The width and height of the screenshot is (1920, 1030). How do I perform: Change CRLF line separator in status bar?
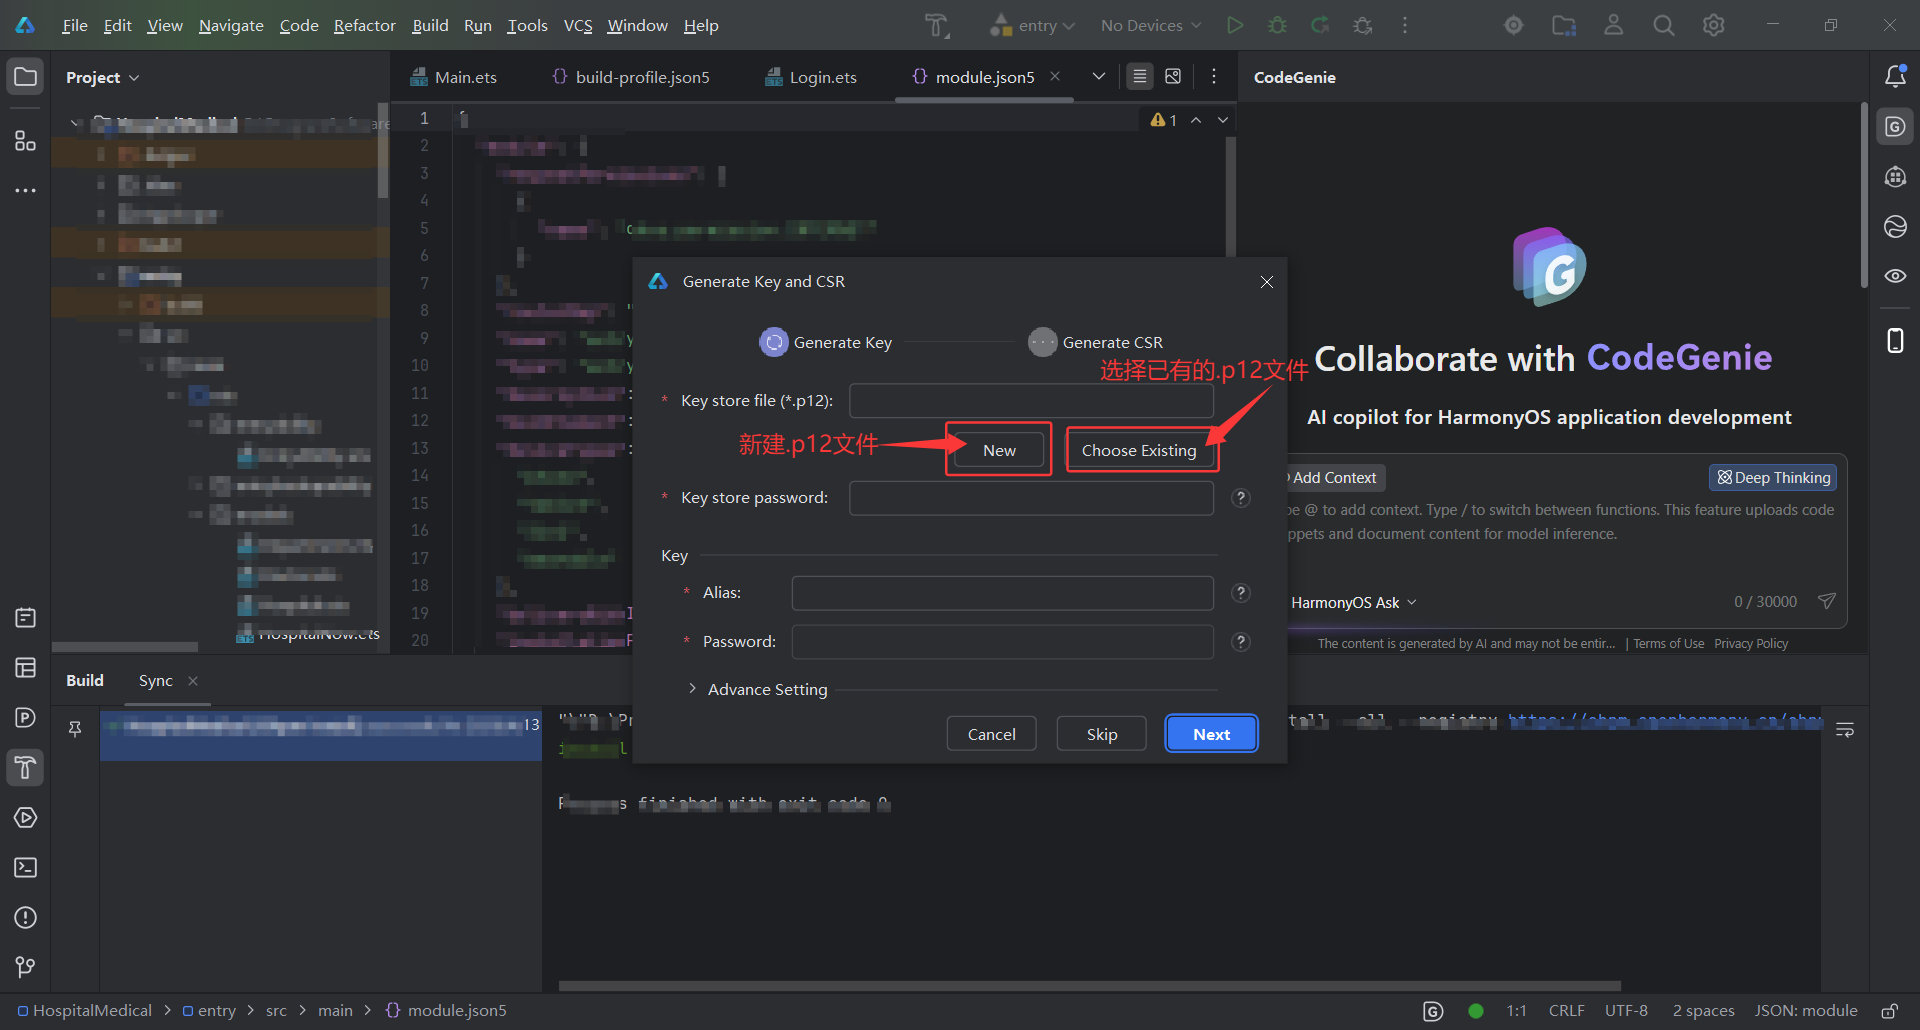[1566, 1011]
